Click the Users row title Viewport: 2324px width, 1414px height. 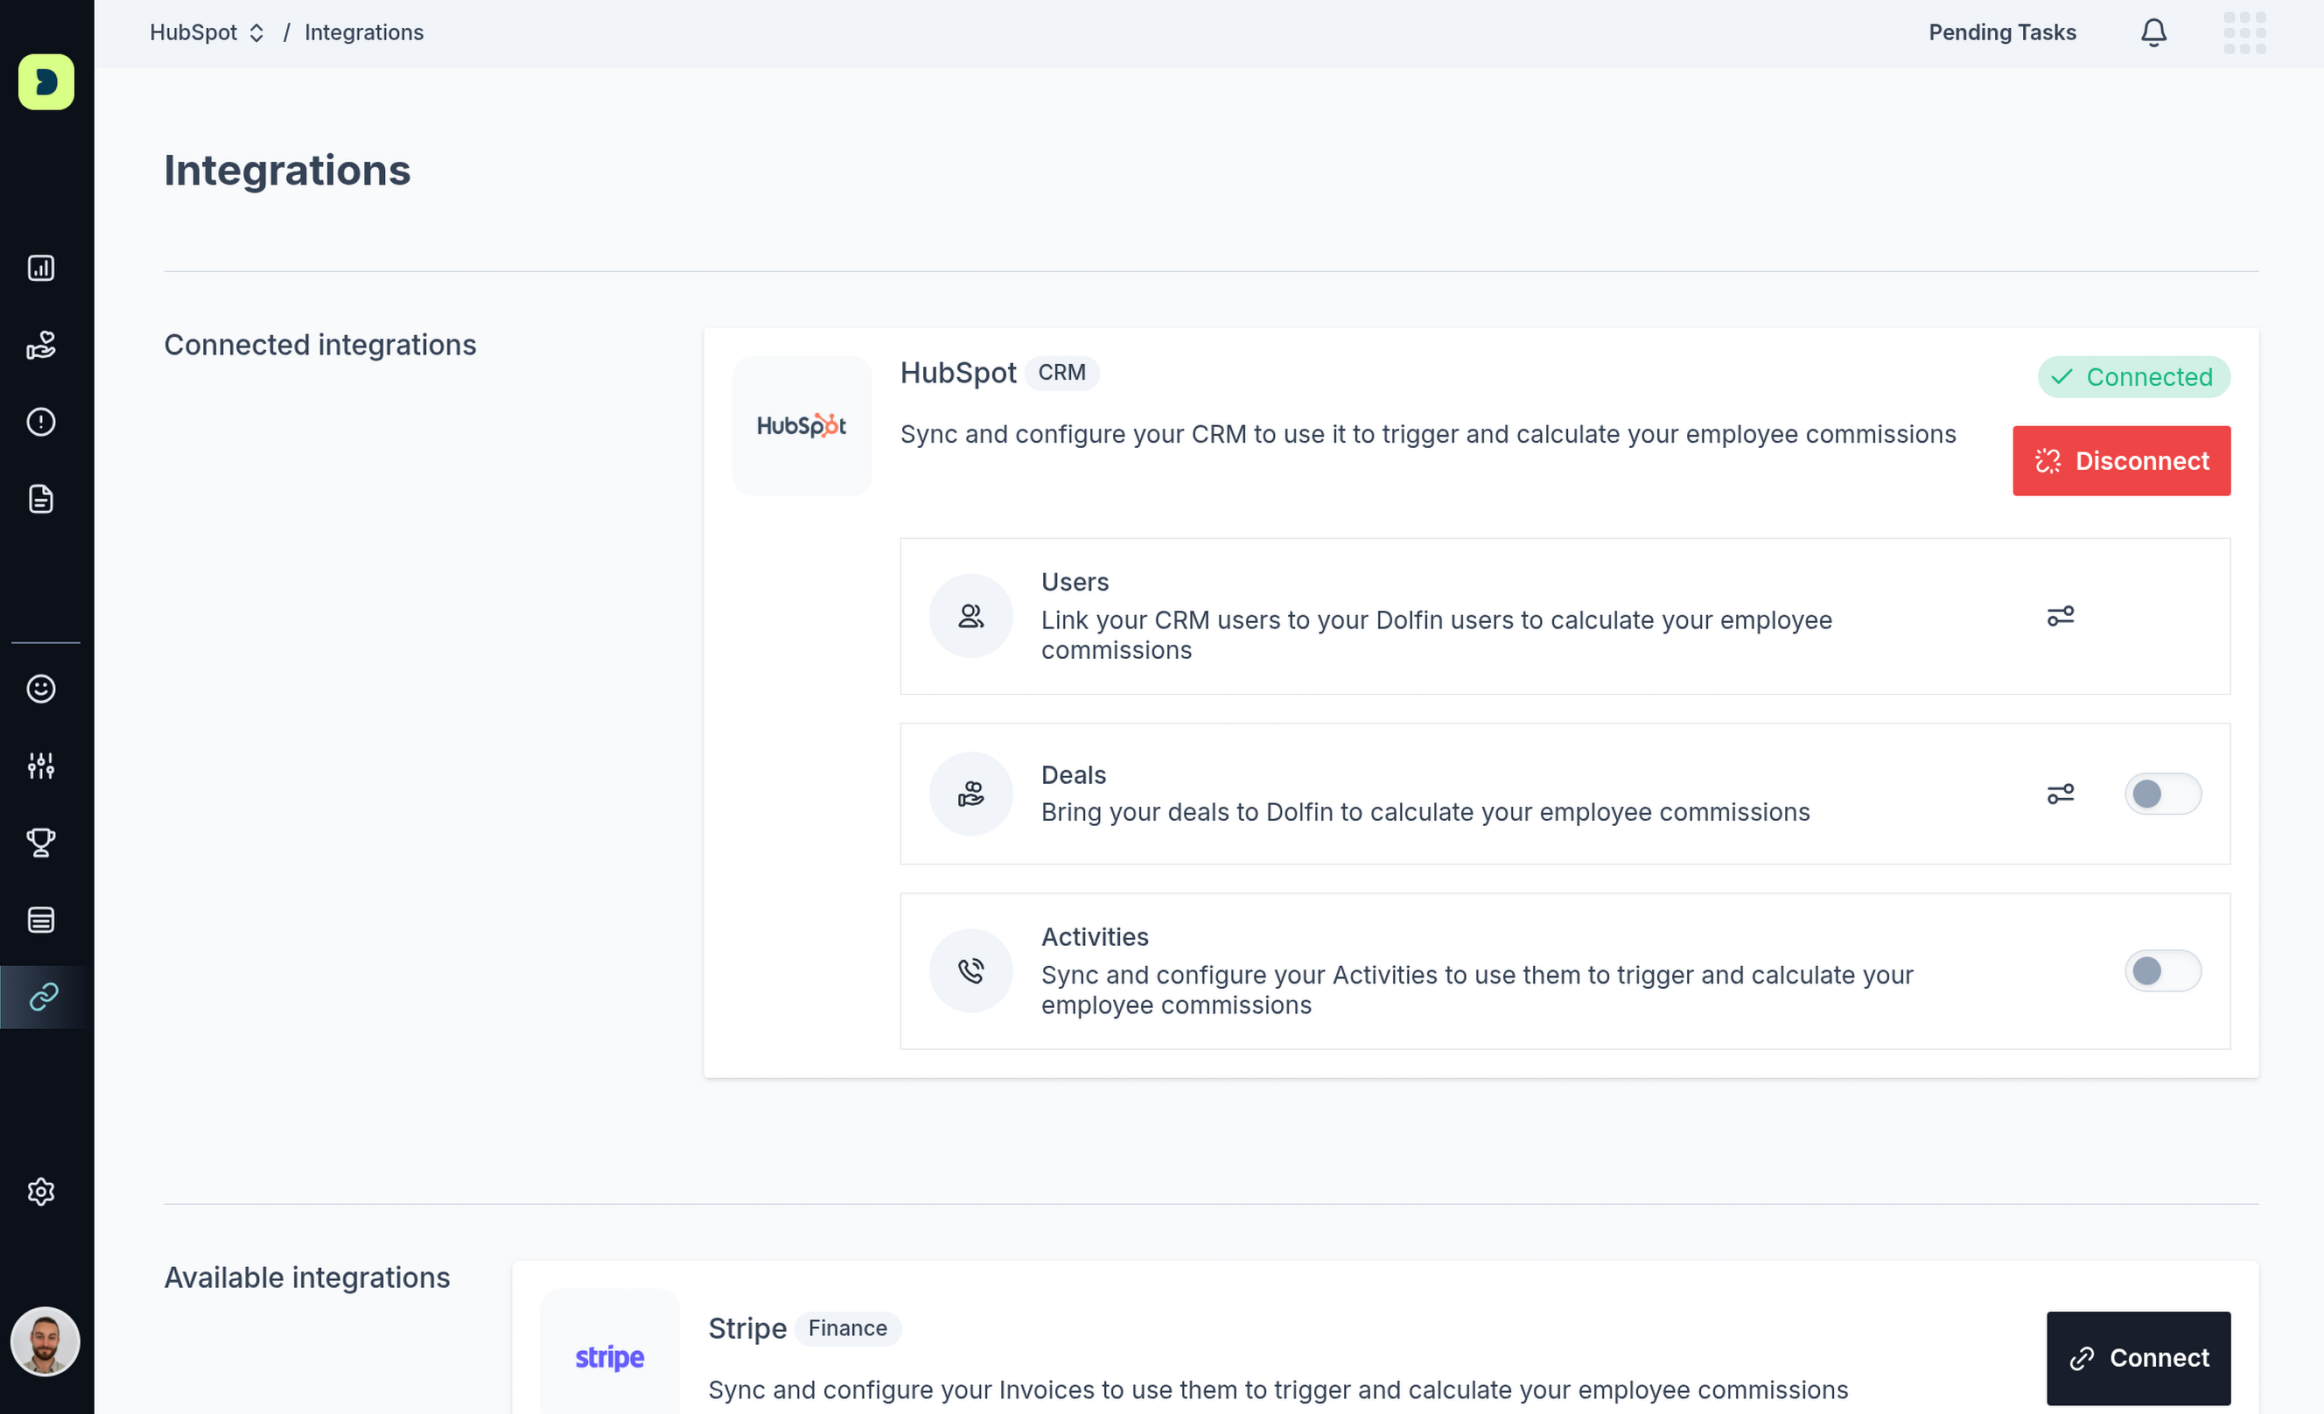coord(1075,582)
